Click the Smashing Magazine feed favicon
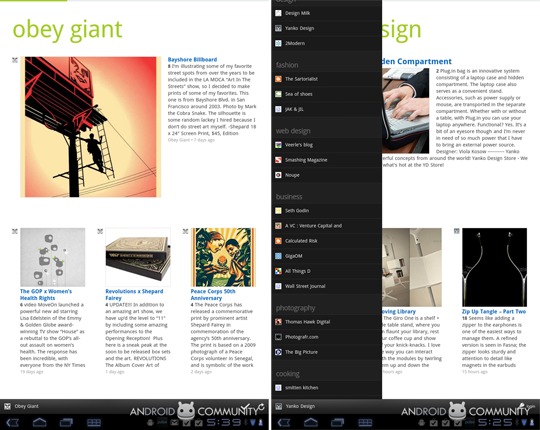 pos(278,160)
